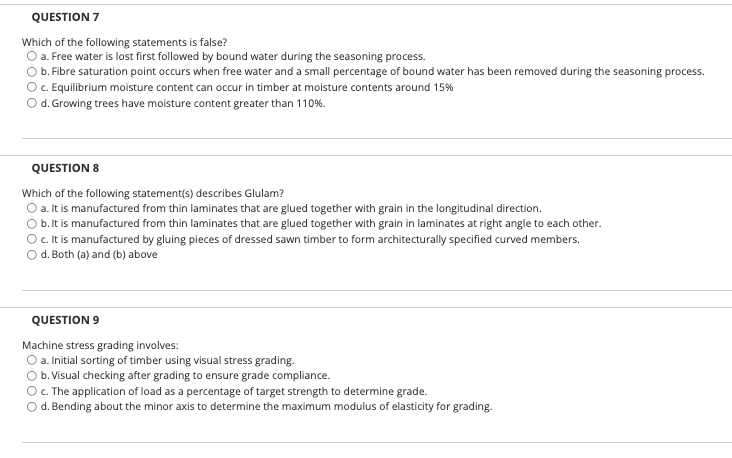The image size is (732, 458).
Task: Click the label text 'Both (a) and (b) above'
Action: click(104, 254)
